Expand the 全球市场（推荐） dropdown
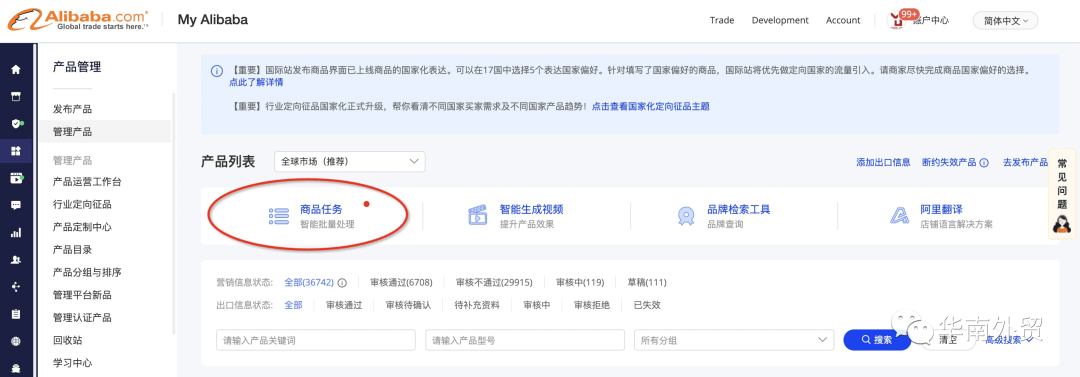Viewport: 1080px width, 377px height. [x=350, y=161]
